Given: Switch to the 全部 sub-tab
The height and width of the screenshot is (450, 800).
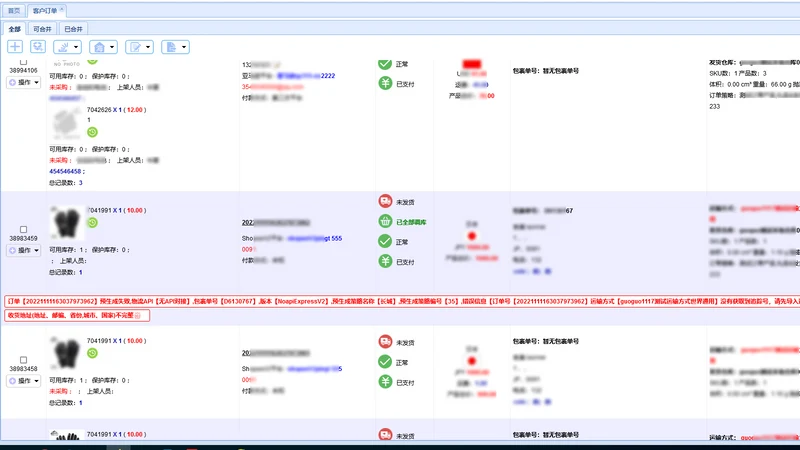Looking at the screenshot, I should (15, 29).
